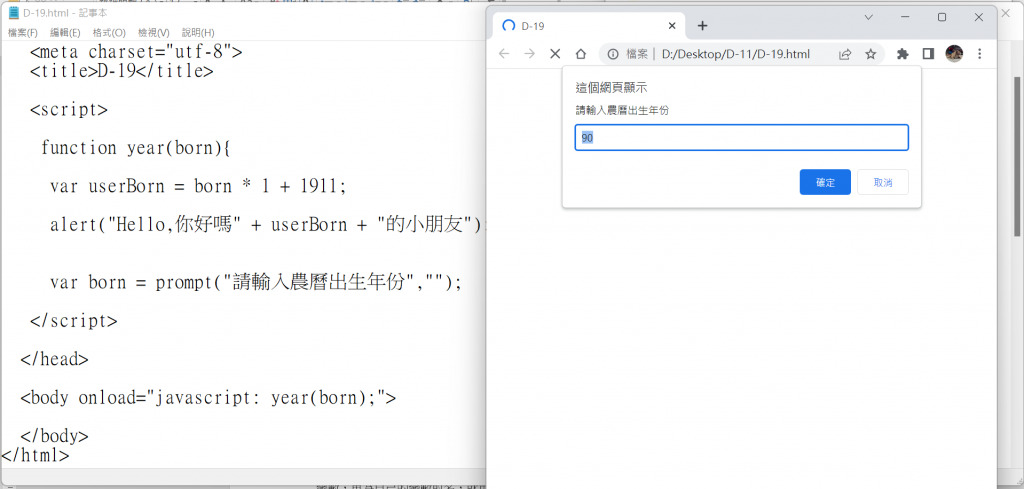Image resolution: width=1024 pixels, height=489 pixels.
Task: Select the D-19 tab in Chrome
Action: point(590,26)
